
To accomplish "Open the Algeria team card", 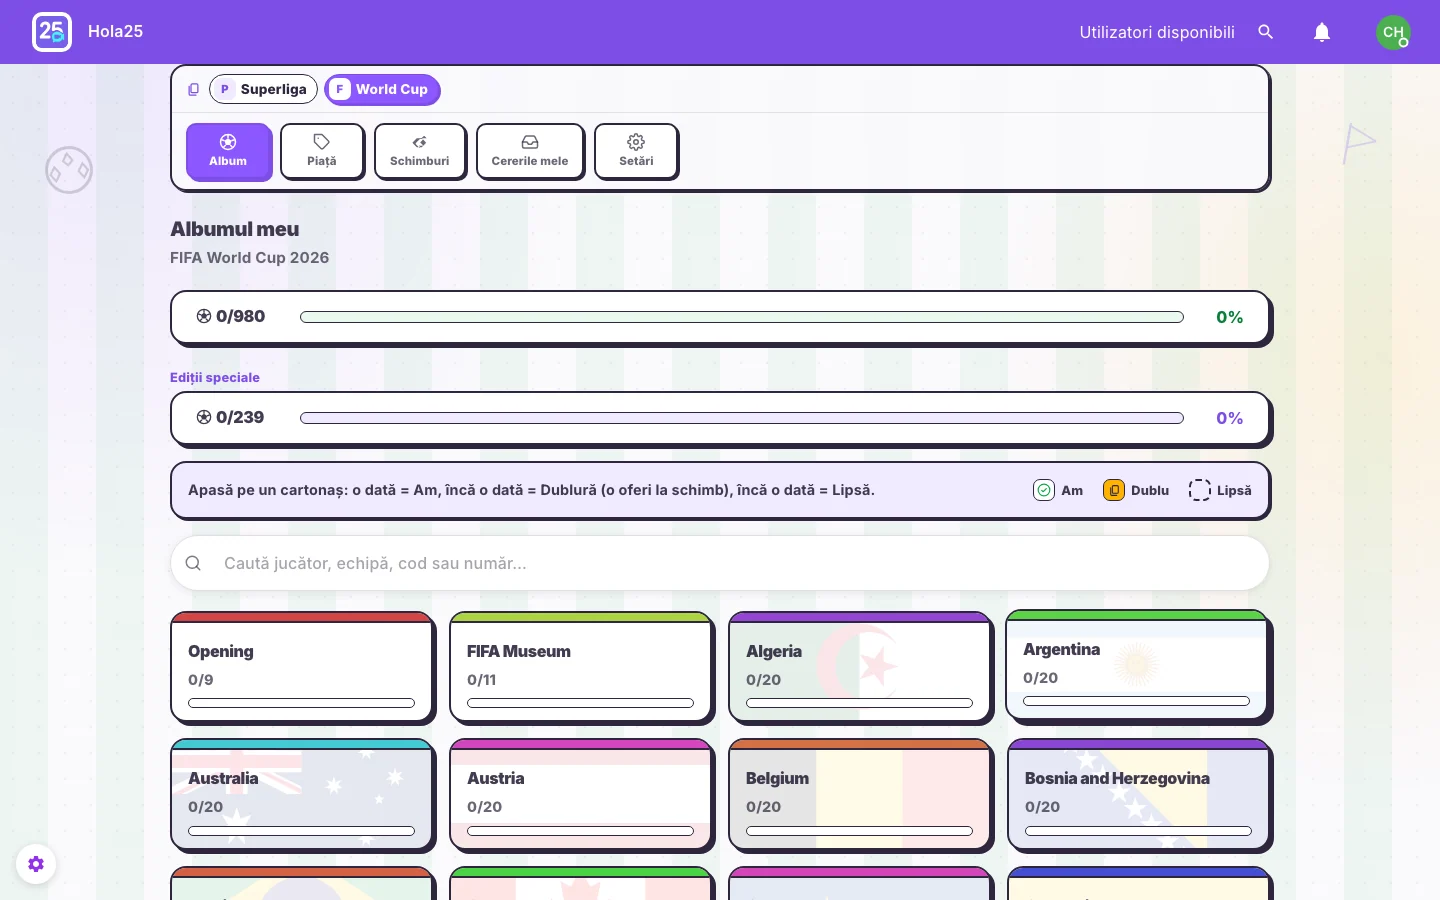I will 860,667.
